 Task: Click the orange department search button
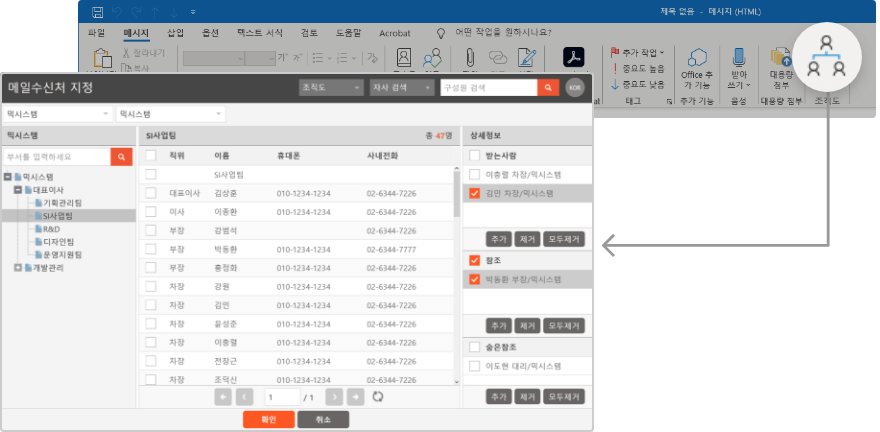click(x=121, y=157)
